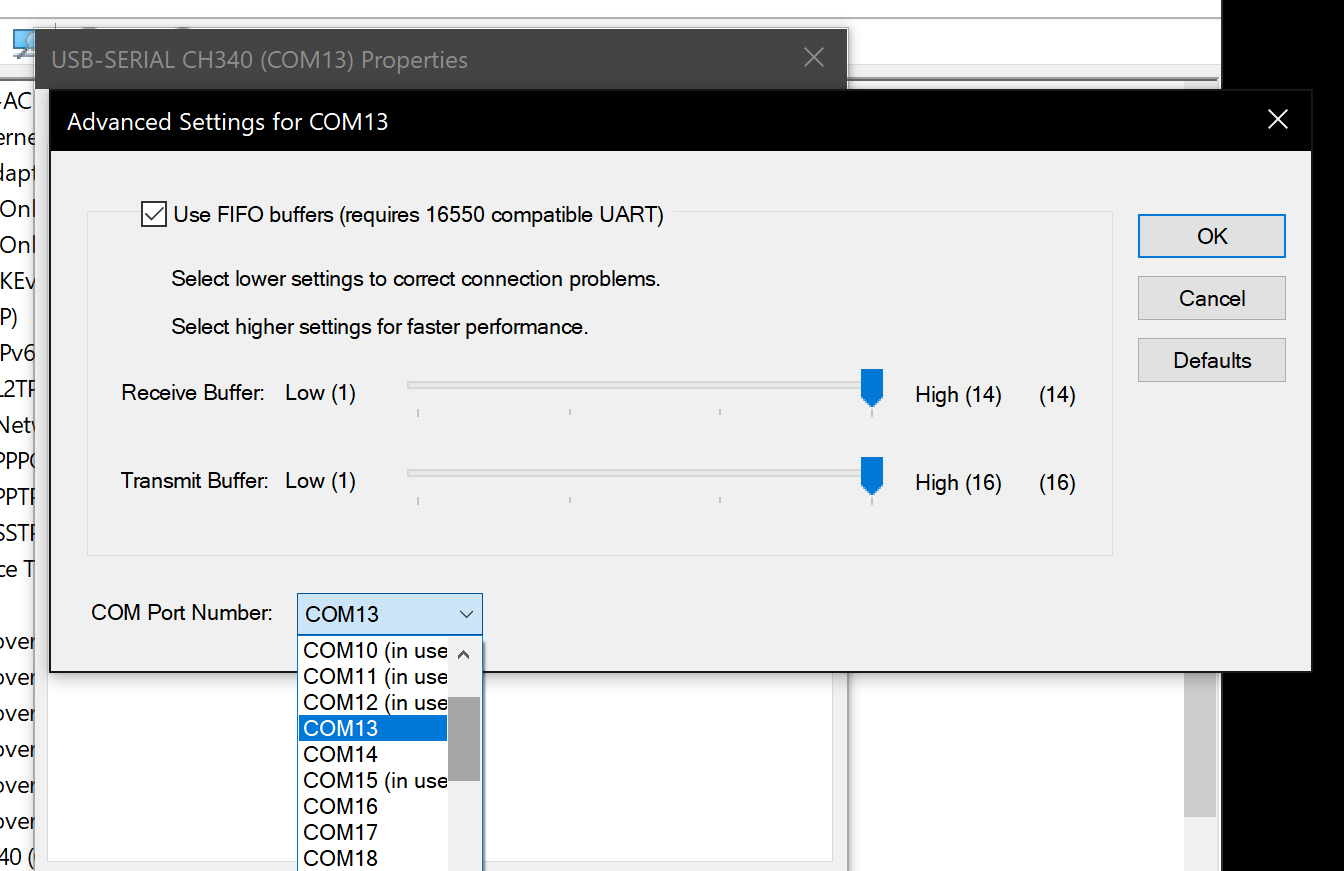
Task: Select highlighted COM13 in list
Action: [x=373, y=728]
